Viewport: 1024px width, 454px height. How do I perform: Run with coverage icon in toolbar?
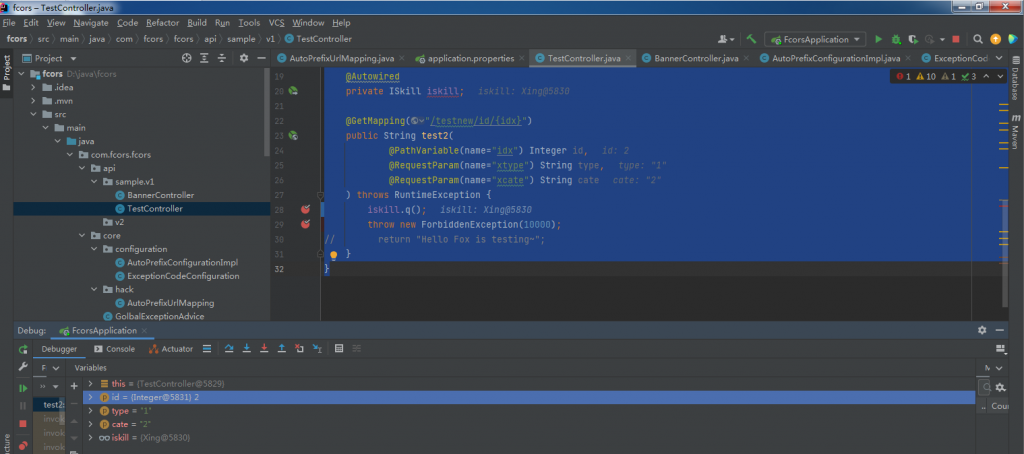913,39
